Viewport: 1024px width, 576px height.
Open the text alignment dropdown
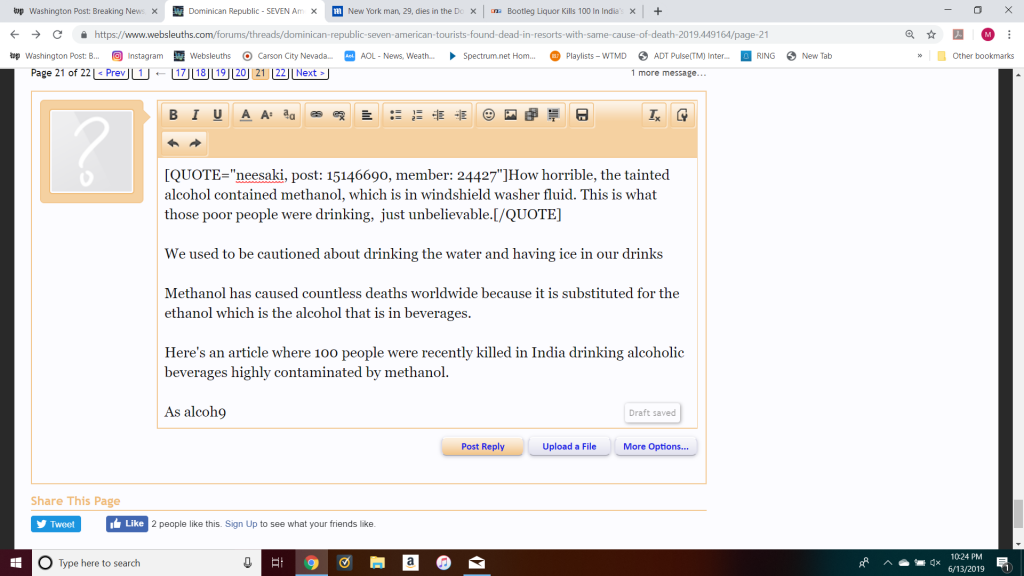(367, 115)
